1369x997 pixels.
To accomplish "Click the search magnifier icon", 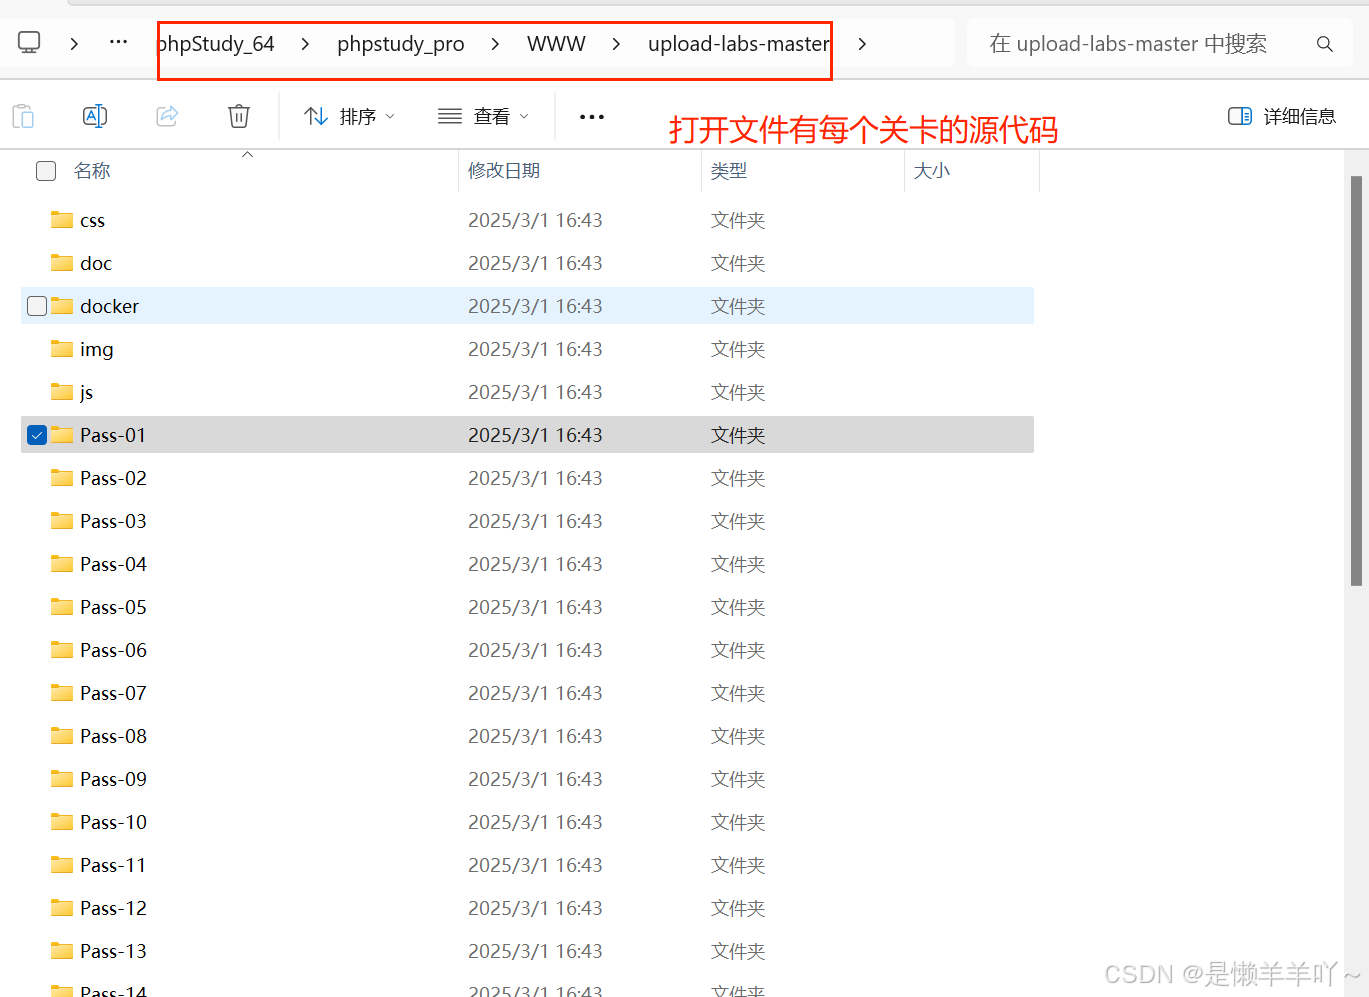I will click(1324, 43).
